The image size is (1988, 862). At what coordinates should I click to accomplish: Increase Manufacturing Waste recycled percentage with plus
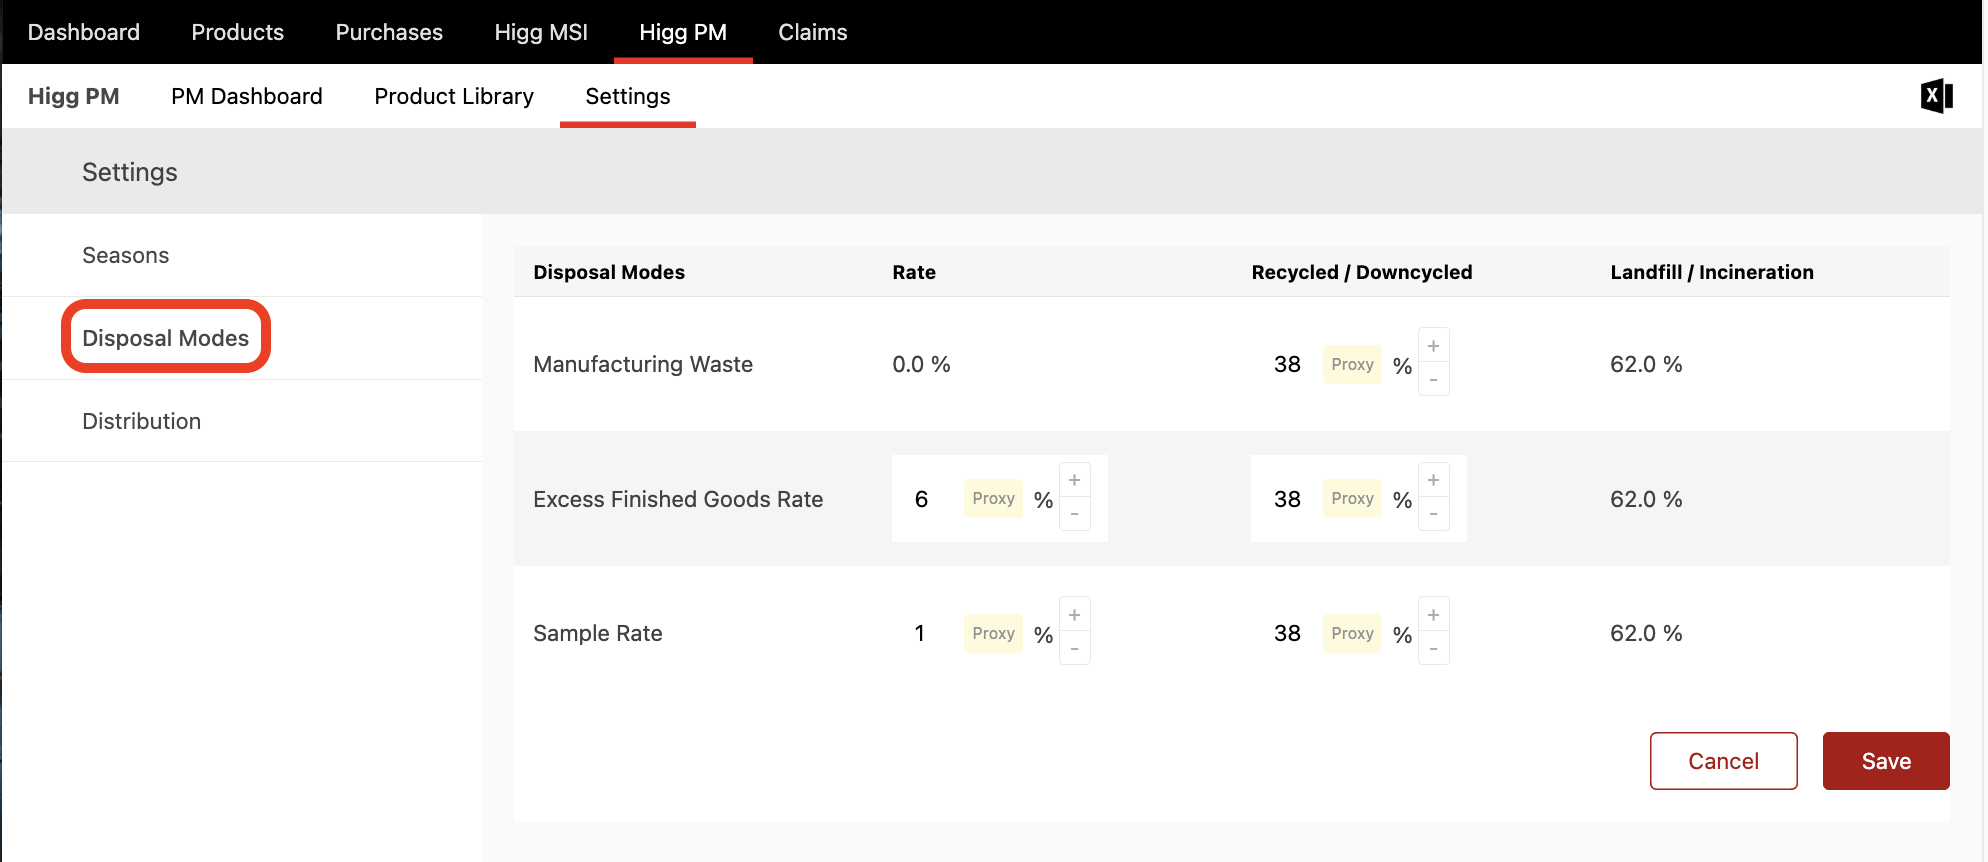pos(1433,346)
